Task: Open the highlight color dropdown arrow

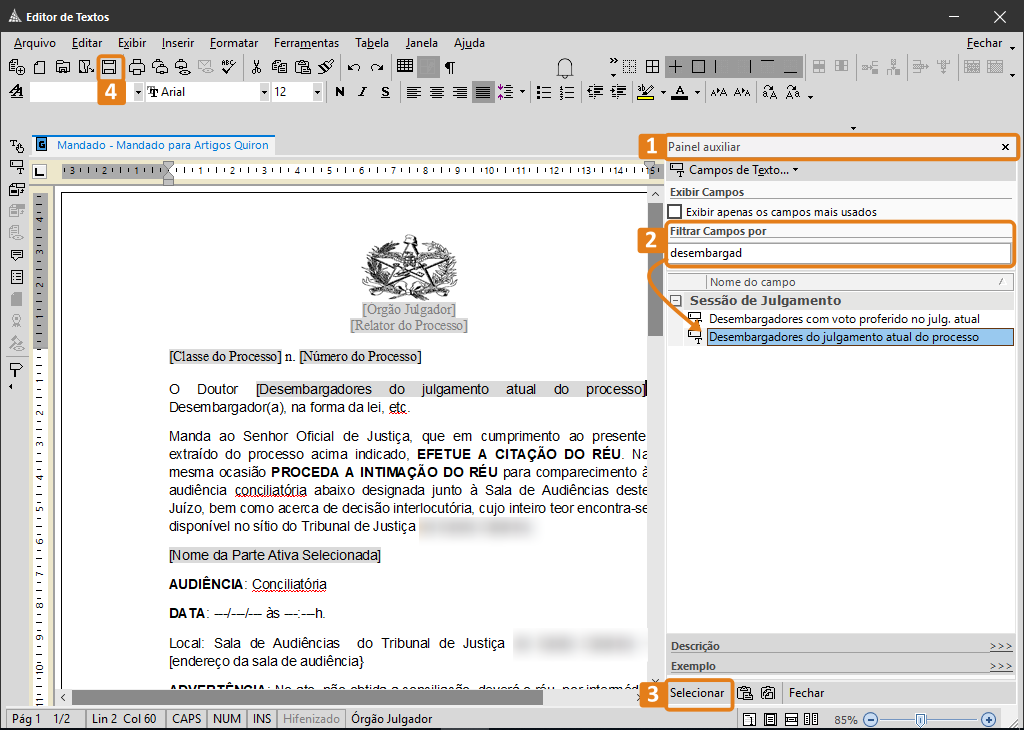Action: pos(664,93)
